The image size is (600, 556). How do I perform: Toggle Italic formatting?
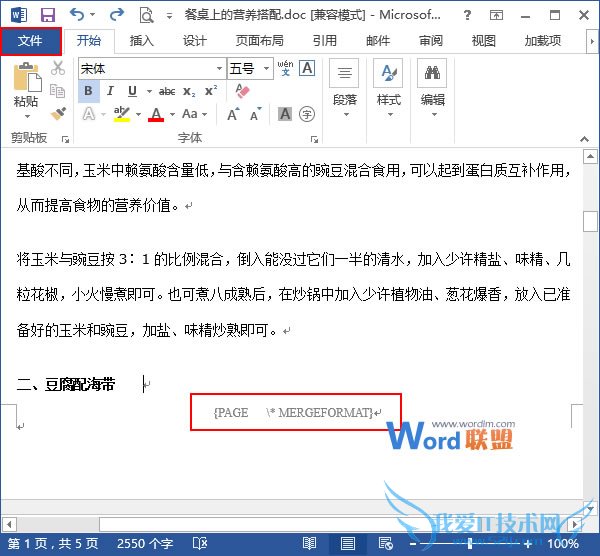110,91
